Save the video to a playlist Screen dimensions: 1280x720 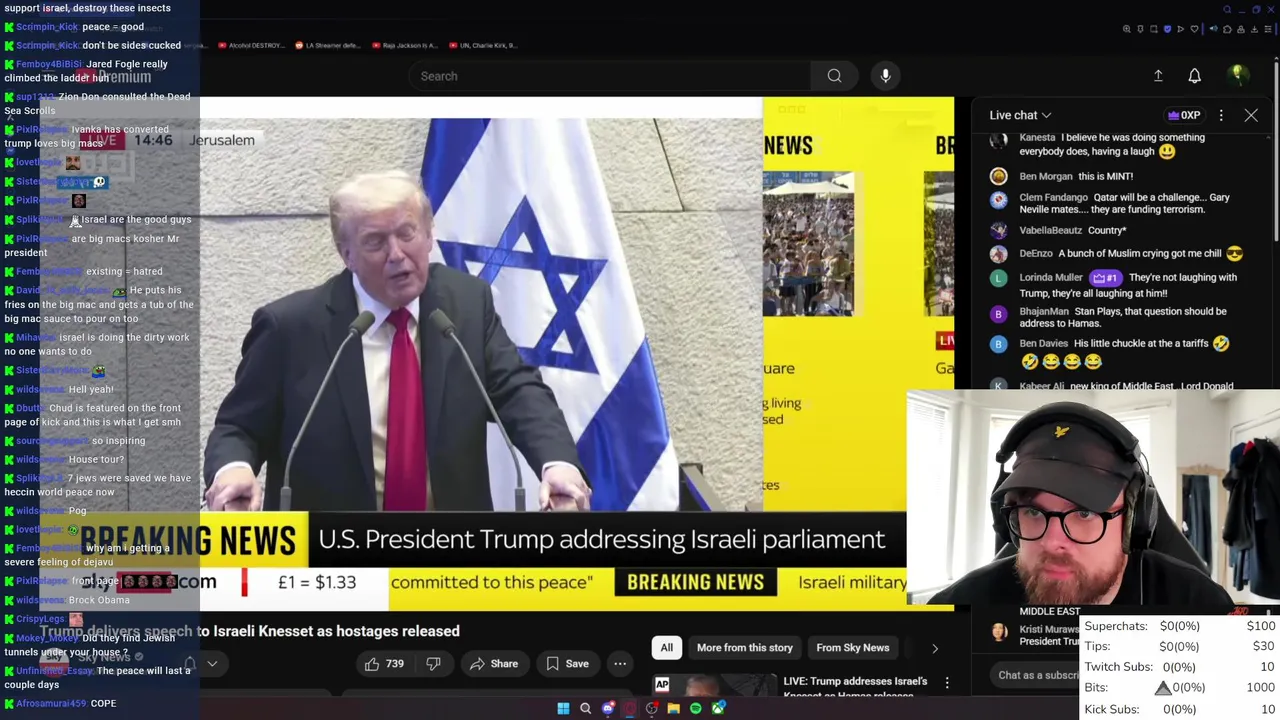click(x=566, y=664)
